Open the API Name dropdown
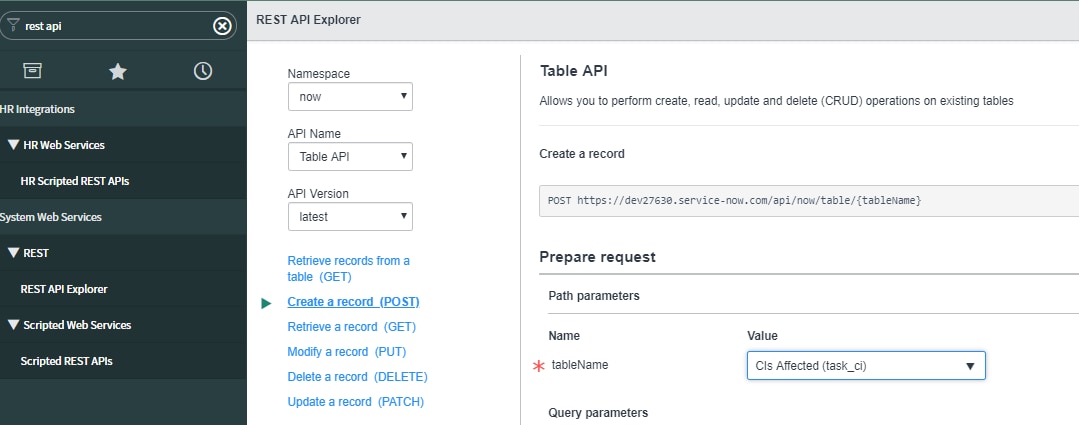 point(350,157)
